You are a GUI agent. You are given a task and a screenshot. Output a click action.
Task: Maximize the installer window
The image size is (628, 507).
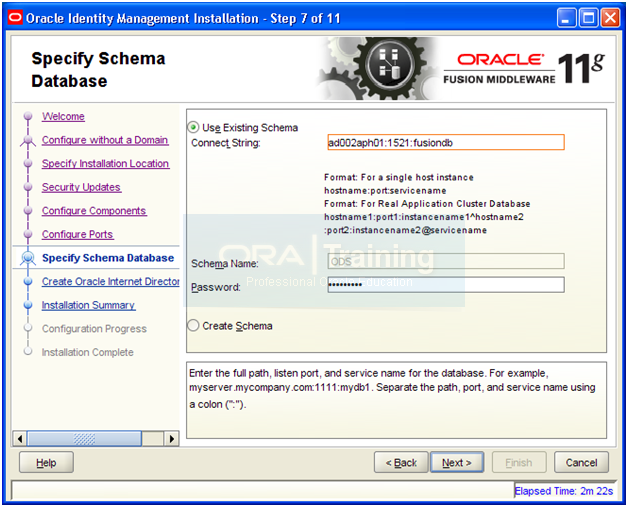point(588,18)
